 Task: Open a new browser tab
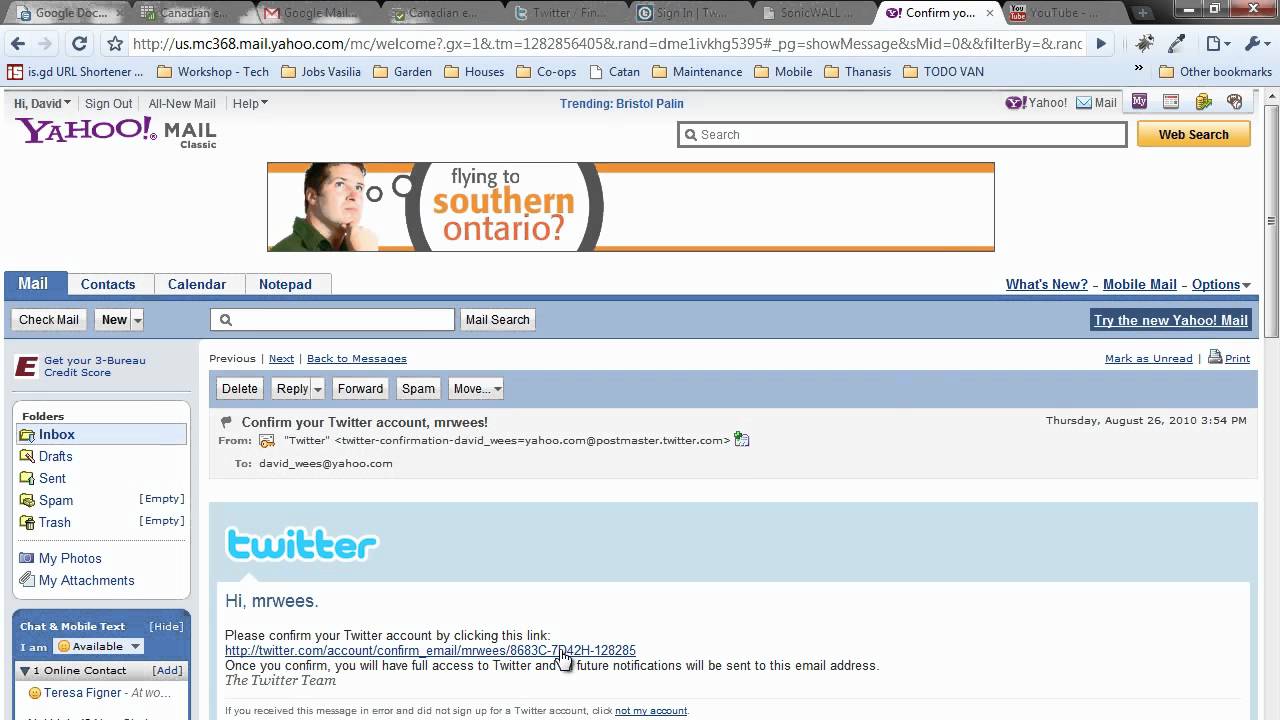(1142, 12)
